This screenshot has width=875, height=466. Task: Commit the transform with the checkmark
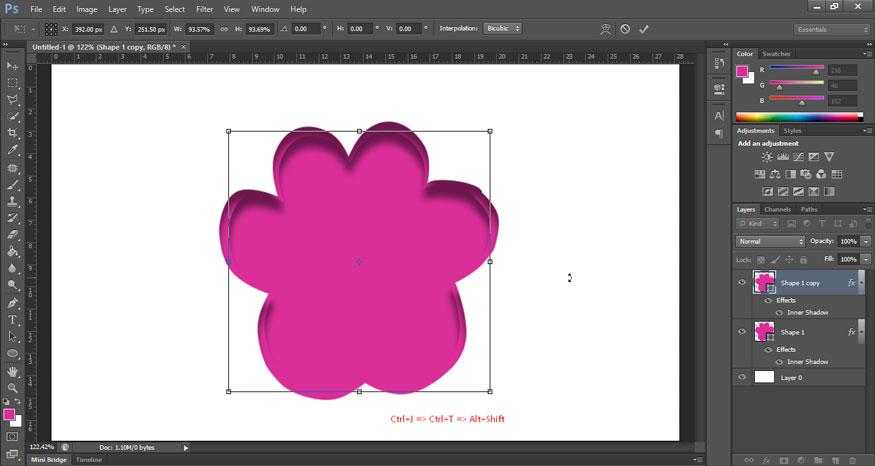click(644, 29)
